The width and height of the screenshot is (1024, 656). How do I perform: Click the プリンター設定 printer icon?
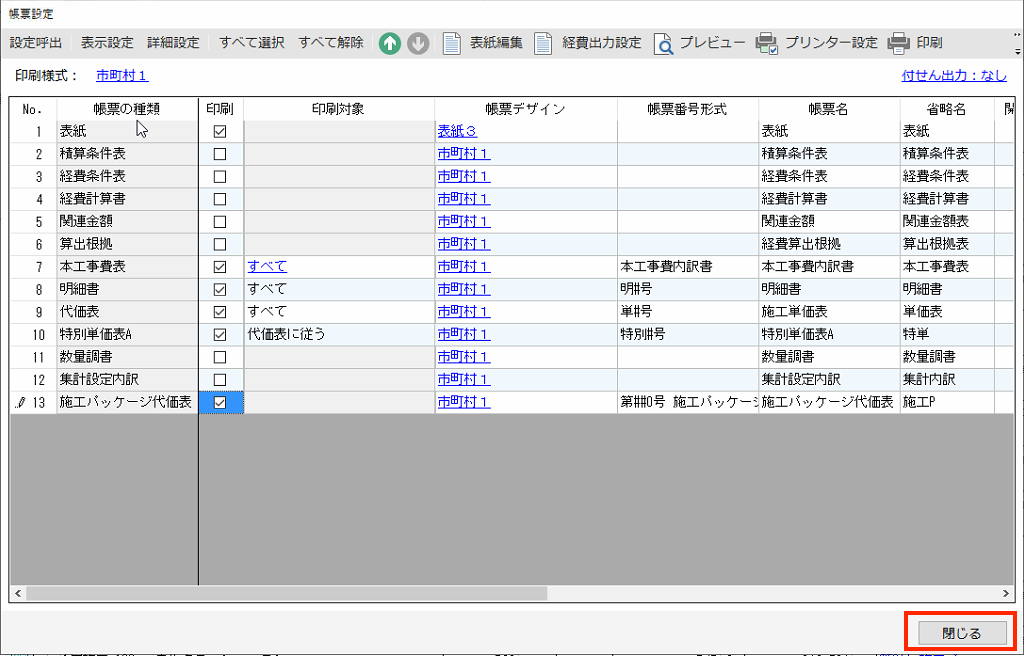point(767,44)
